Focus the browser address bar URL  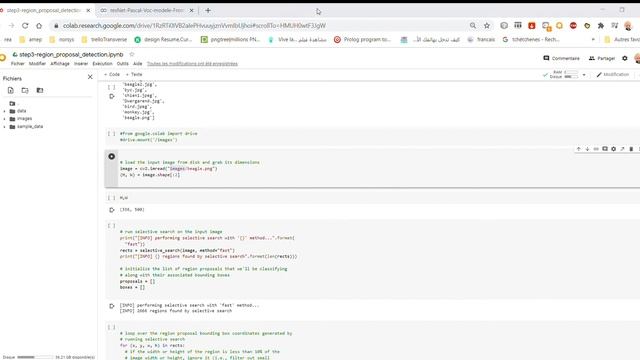coord(194,25)
